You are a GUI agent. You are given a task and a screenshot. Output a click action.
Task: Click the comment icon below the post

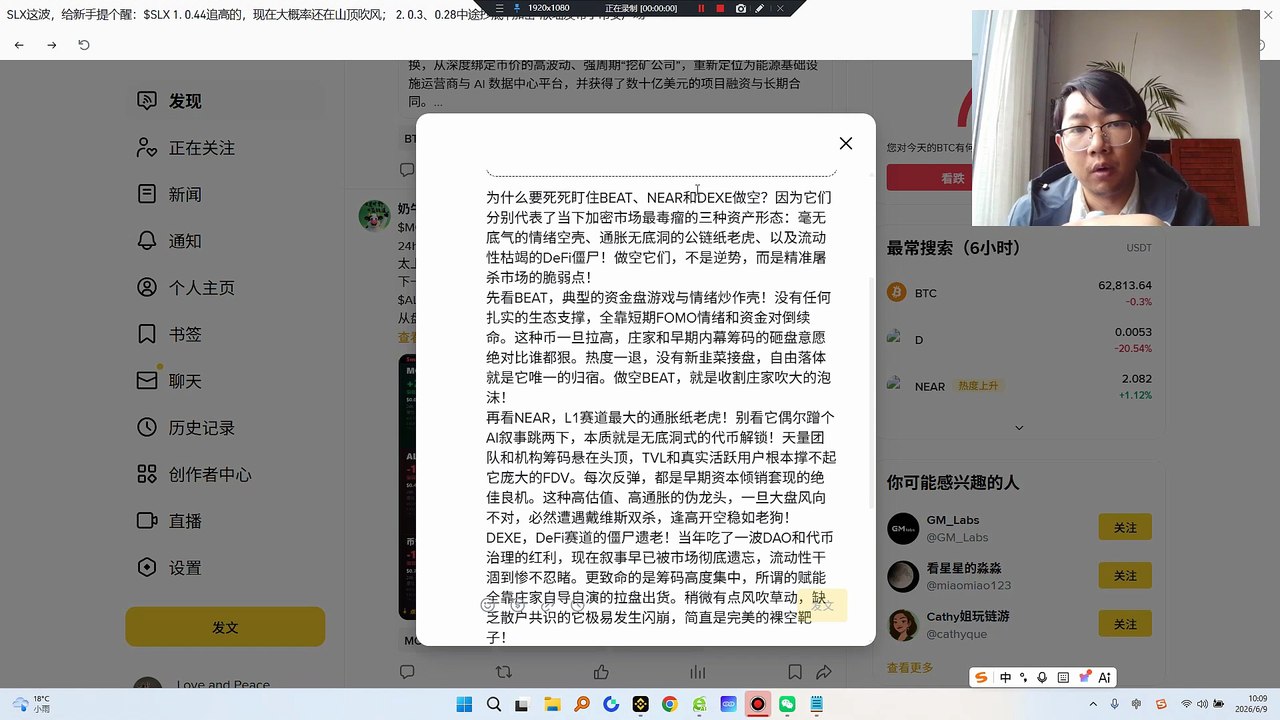coord(407,673)
